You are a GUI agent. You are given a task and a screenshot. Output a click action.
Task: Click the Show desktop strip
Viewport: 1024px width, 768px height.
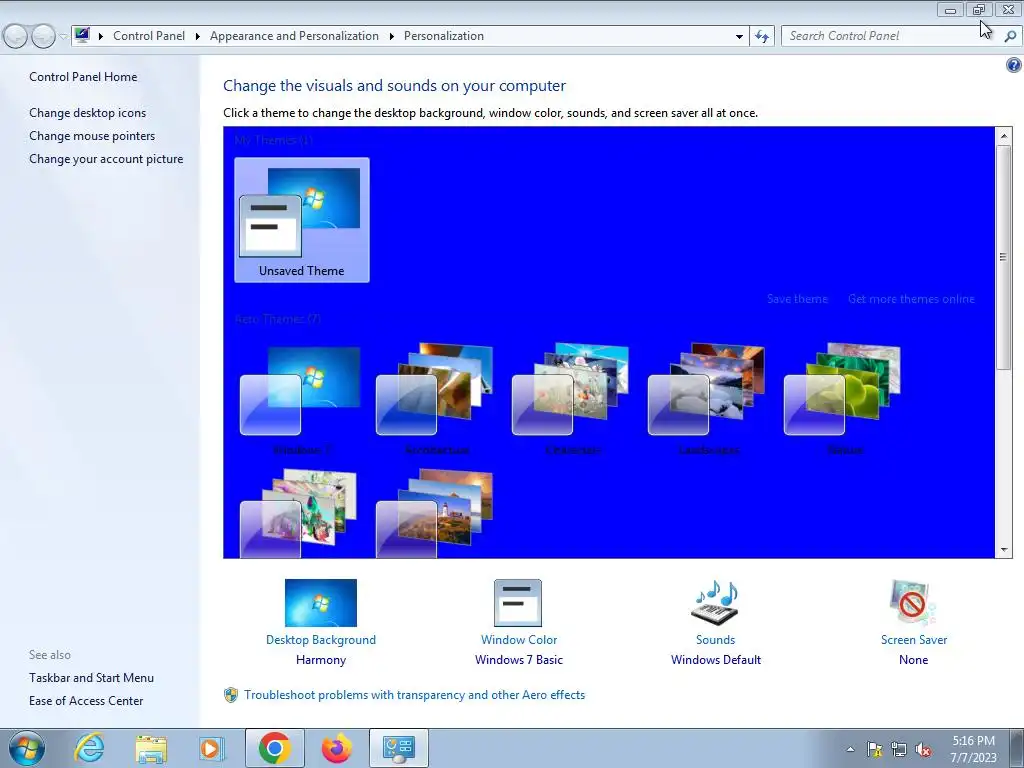(1018, 748)
